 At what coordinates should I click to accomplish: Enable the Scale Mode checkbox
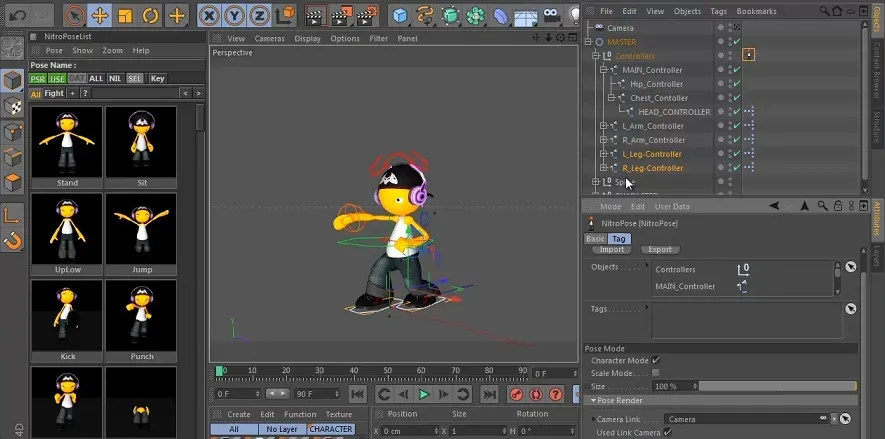pyautogui.click(x=656, y=373)
